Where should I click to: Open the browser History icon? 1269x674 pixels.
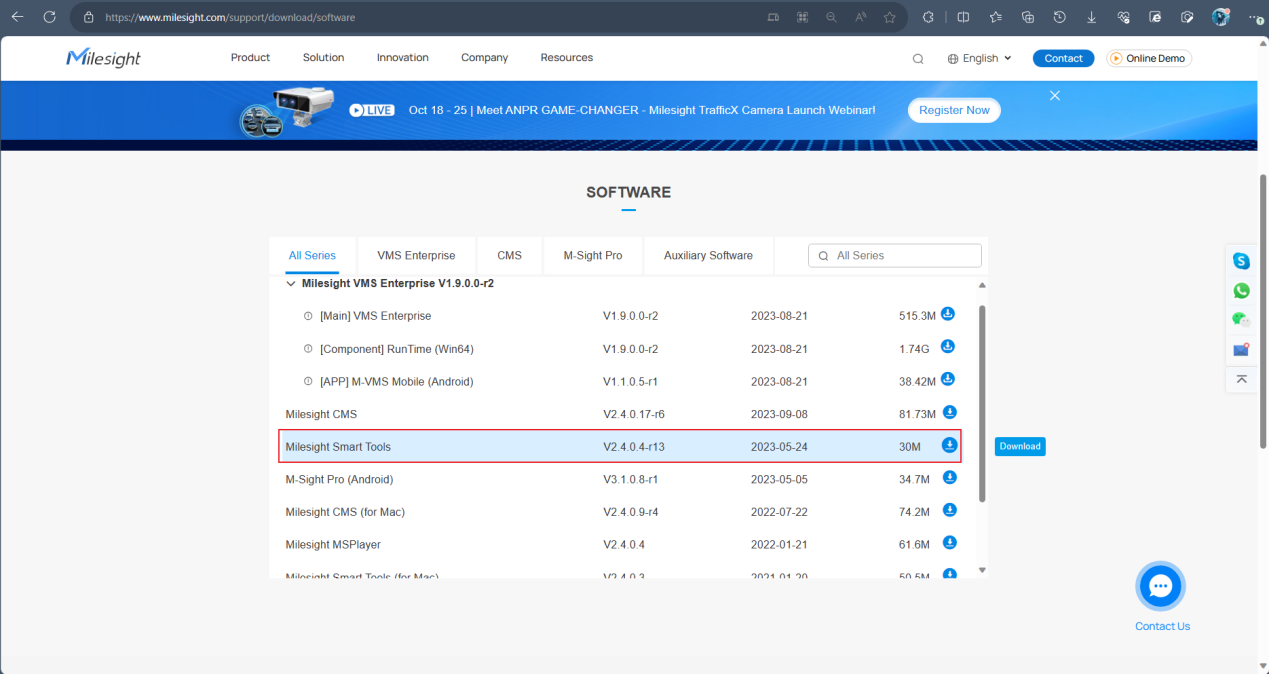(1059, 17)
